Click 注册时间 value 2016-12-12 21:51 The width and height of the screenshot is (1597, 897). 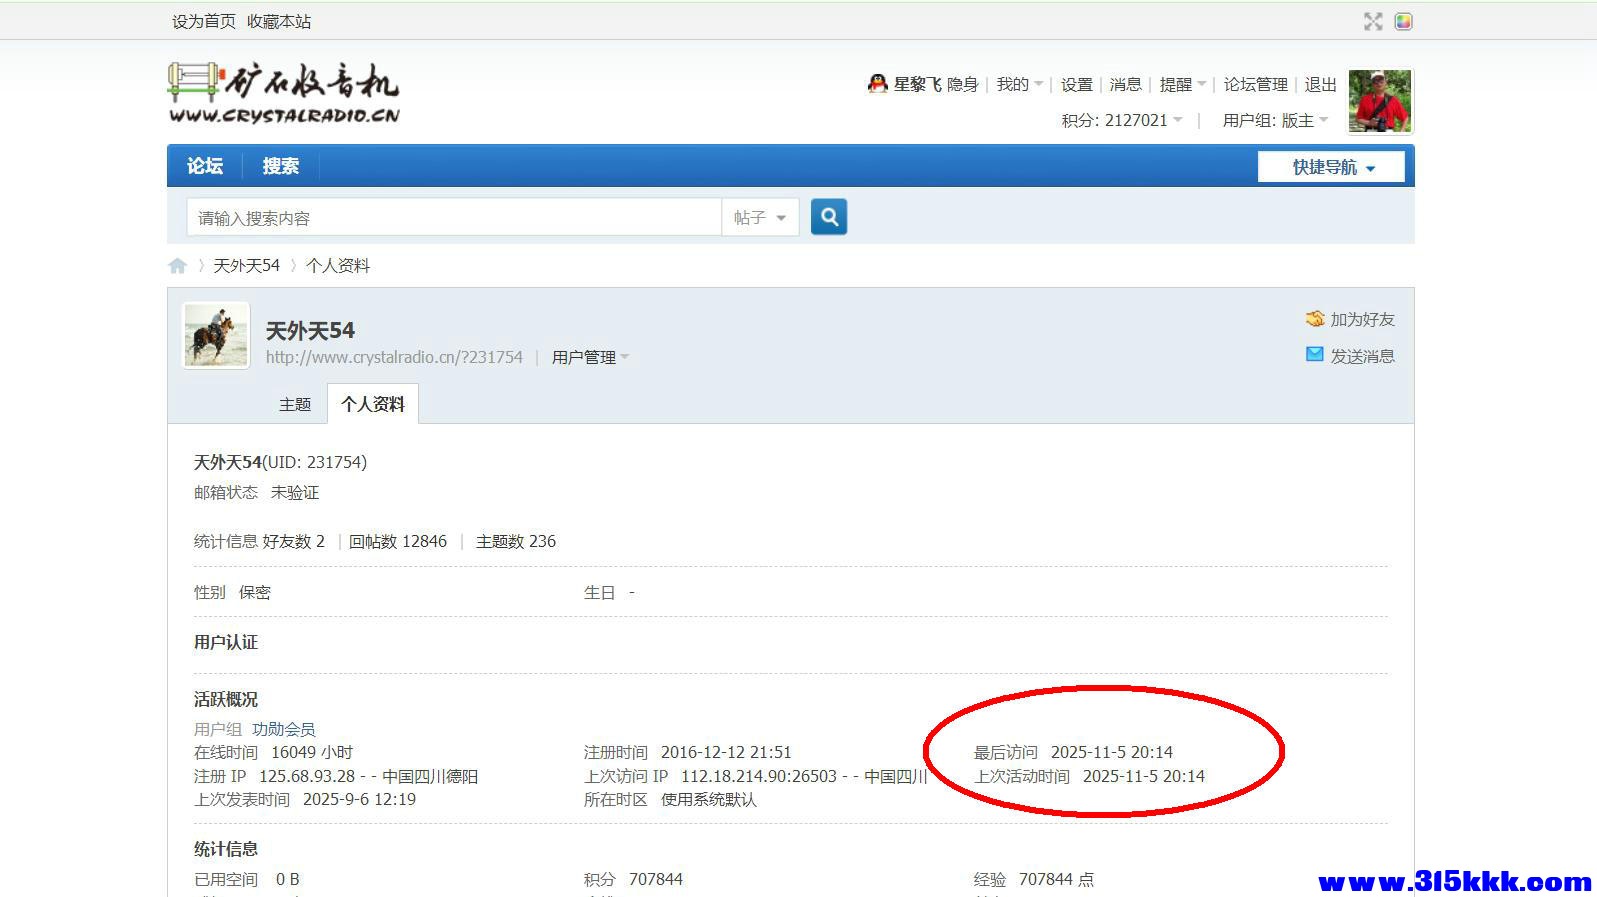[726, 752]
